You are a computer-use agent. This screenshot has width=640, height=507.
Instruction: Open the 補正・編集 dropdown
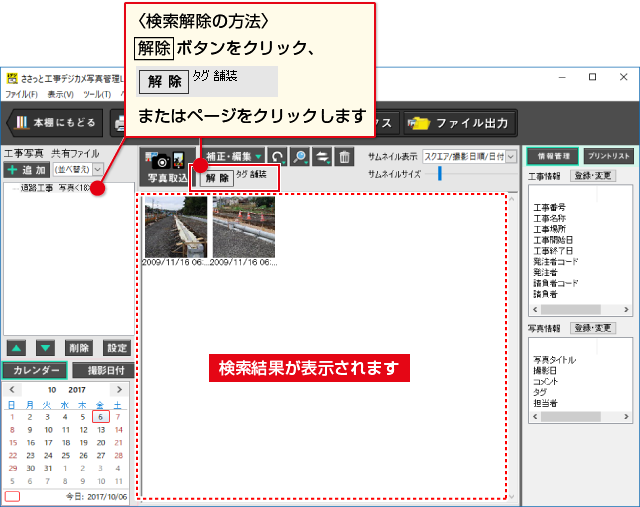(233, 156)
